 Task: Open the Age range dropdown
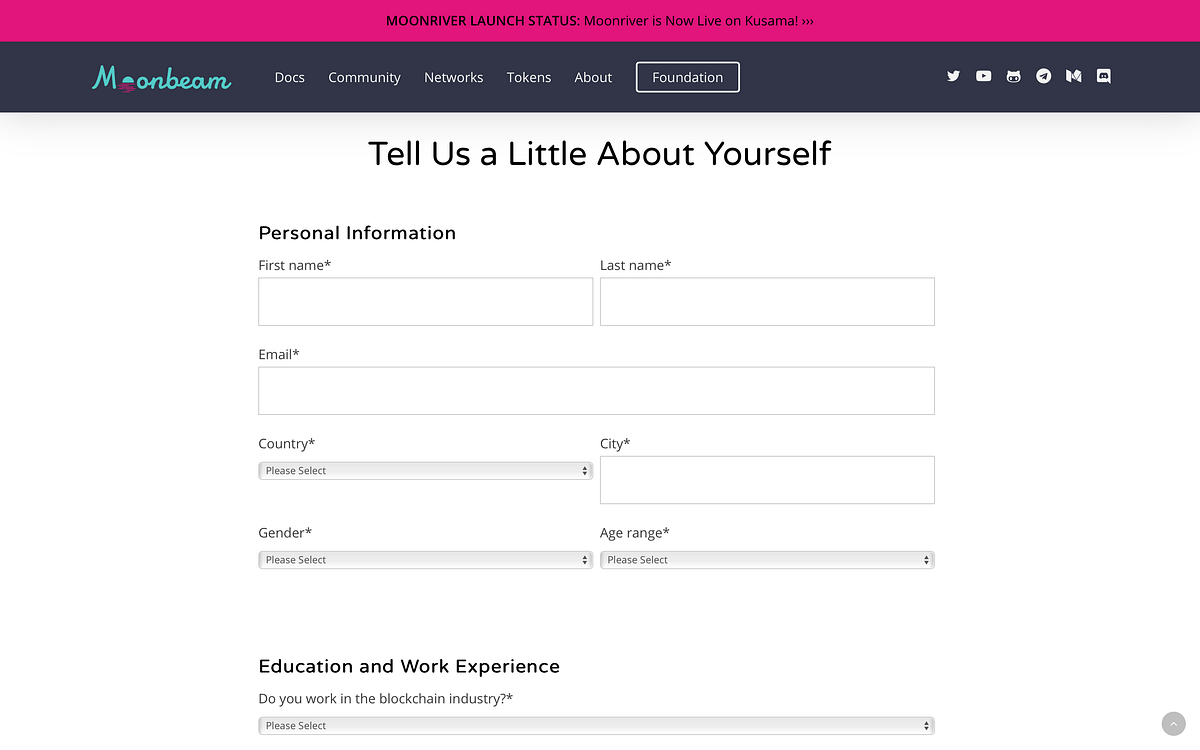tap(767, 559)
